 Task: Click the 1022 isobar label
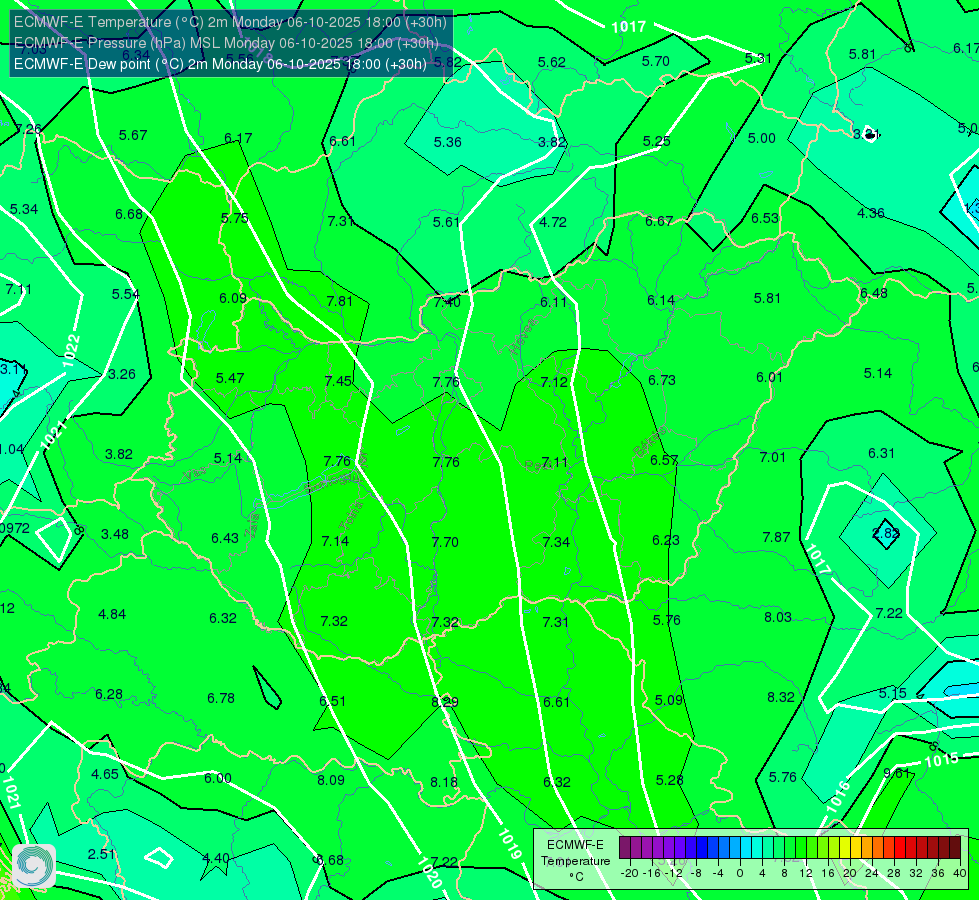[x=71, y=351]
